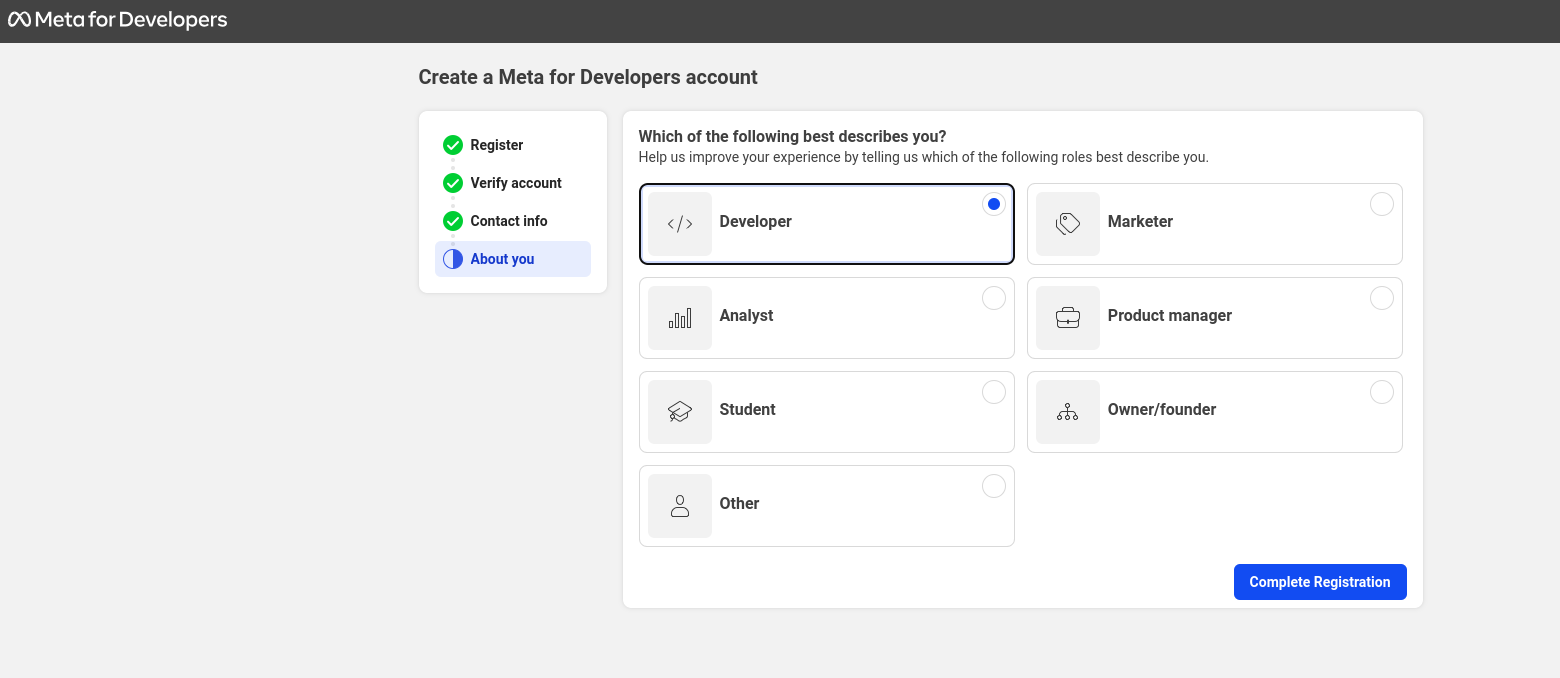
Task: Click the Analyst role label
Action: point(747,316)
